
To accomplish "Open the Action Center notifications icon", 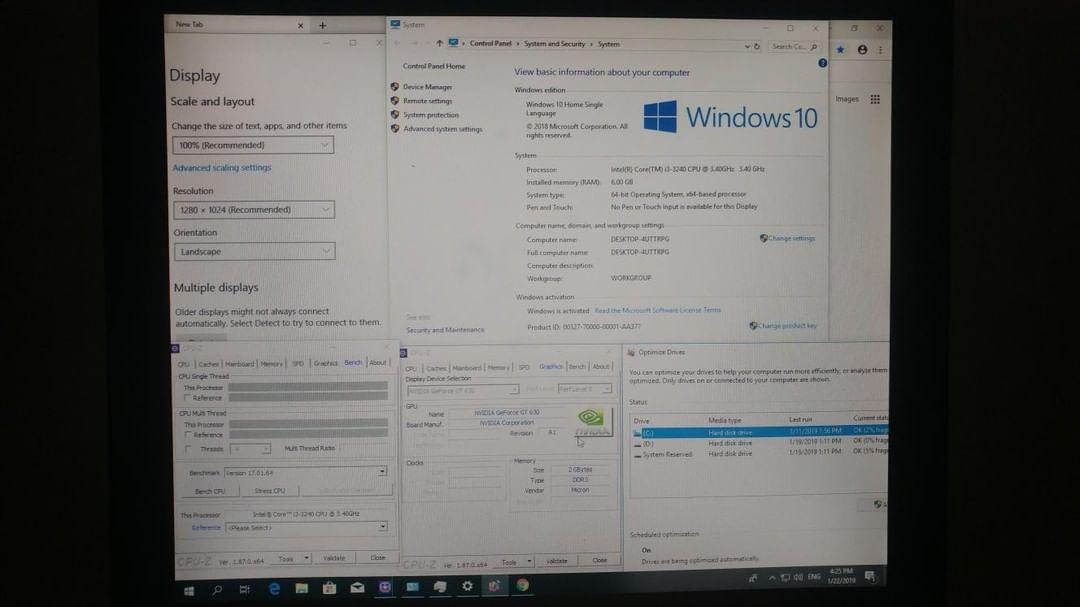I will click(x=870, y=576).
